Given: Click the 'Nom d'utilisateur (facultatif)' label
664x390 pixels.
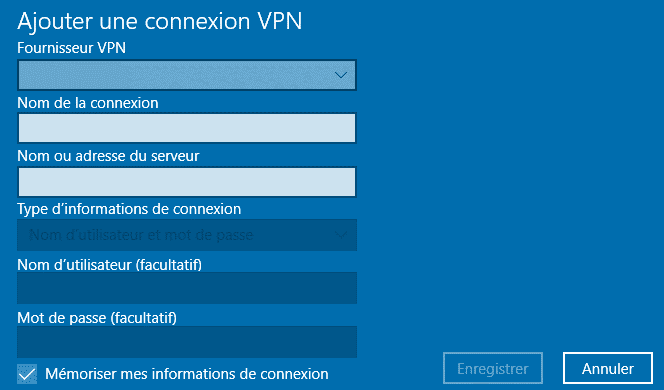Looking at the screenshot, I should (x=110, y=265).
